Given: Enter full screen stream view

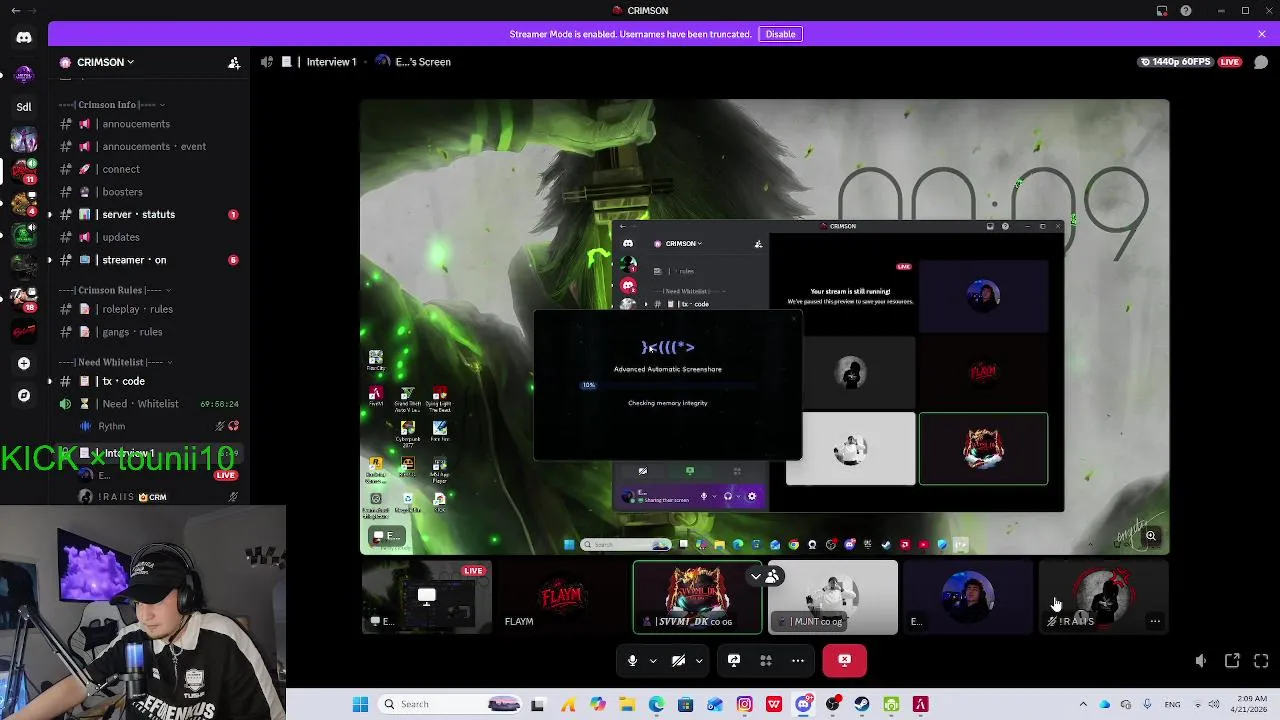Looking at the screenshot, I should [1261, 661].
